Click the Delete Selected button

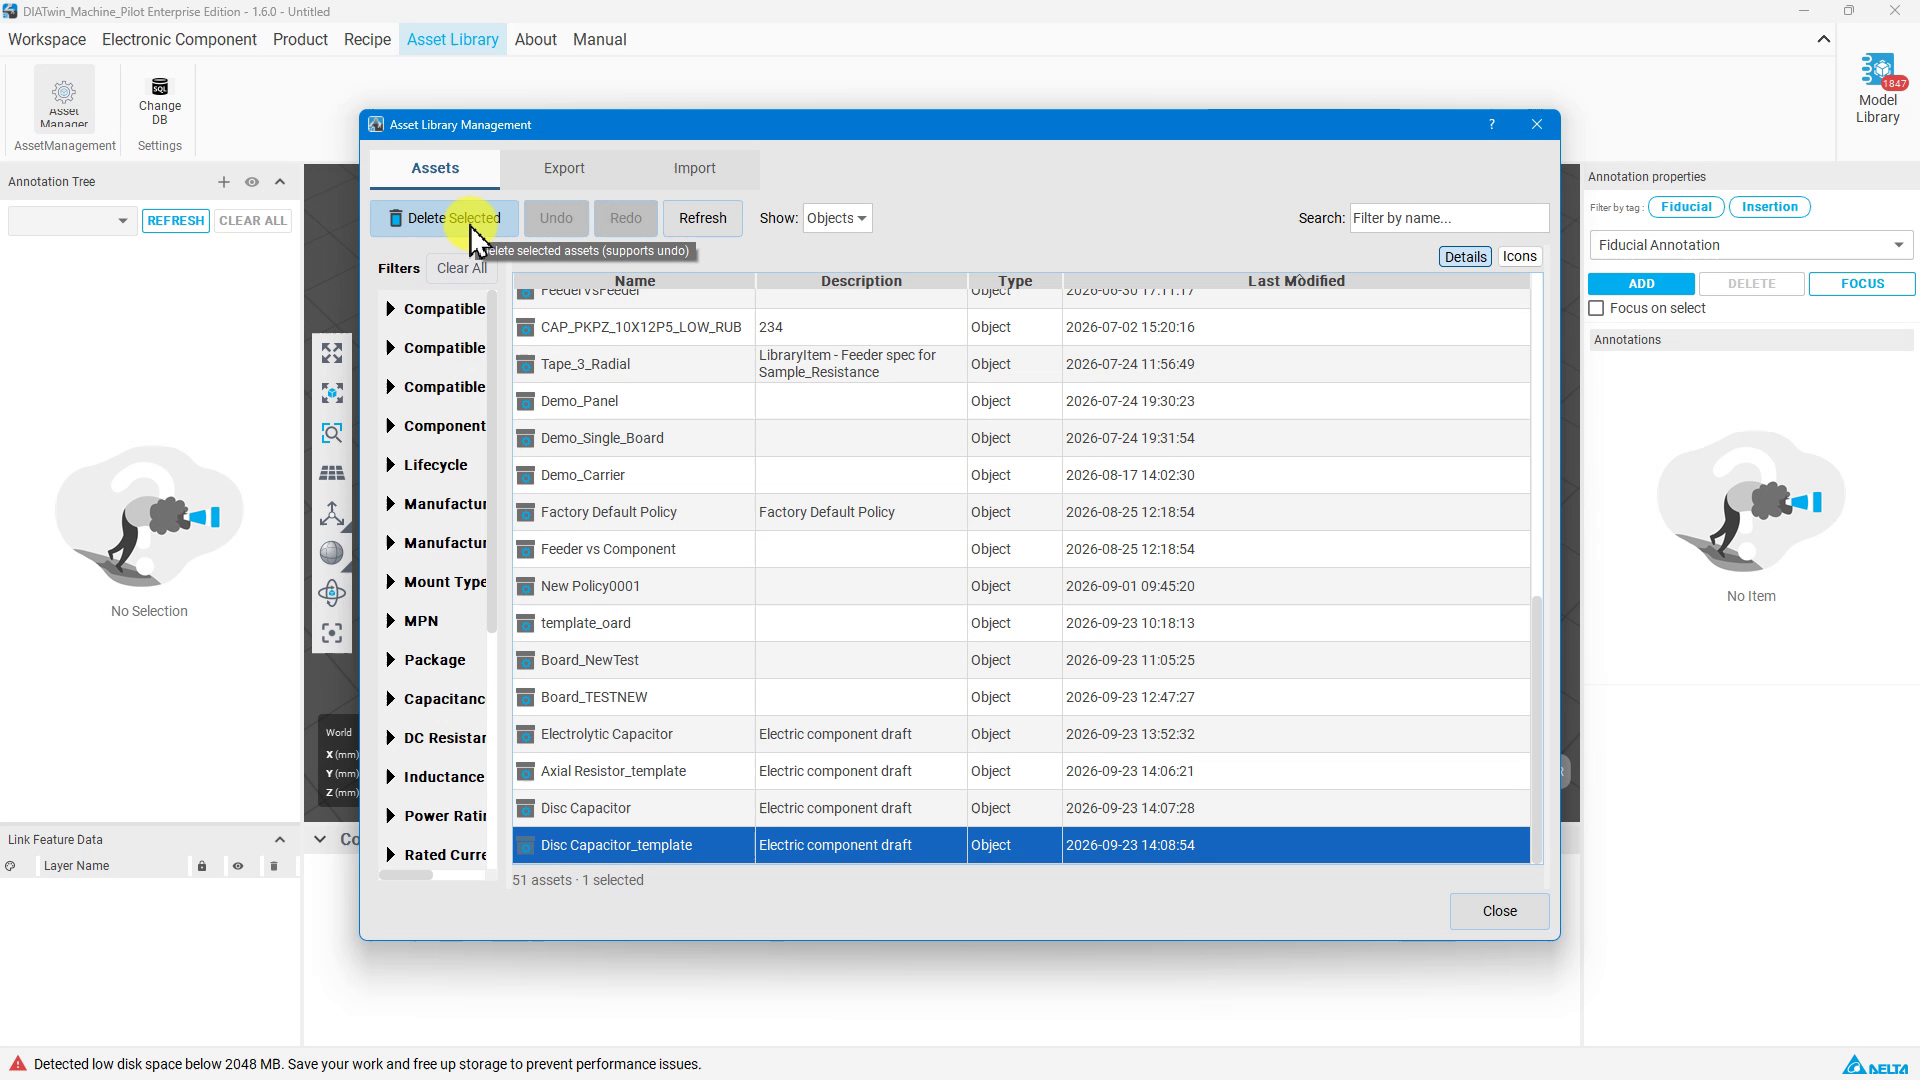pos(444,218)
